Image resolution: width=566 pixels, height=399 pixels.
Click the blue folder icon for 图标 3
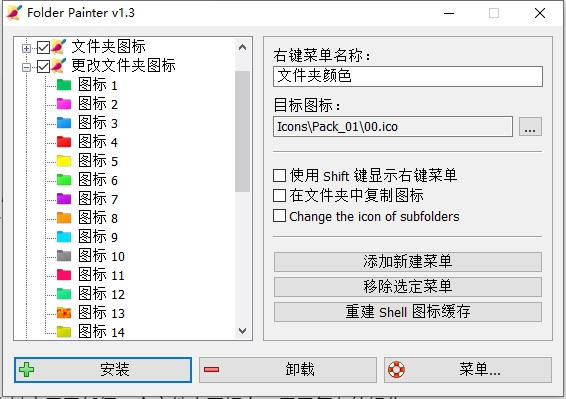64,123
